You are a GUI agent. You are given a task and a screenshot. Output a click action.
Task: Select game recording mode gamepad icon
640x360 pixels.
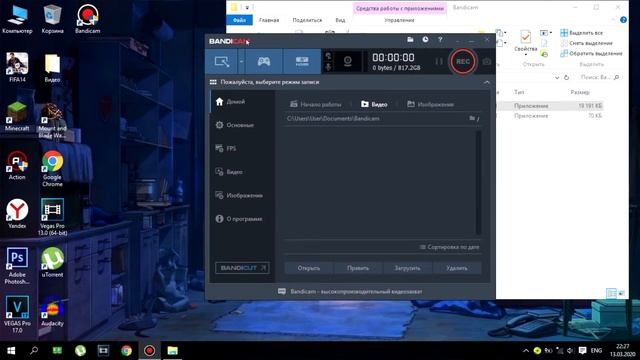(x=264, y=62)
